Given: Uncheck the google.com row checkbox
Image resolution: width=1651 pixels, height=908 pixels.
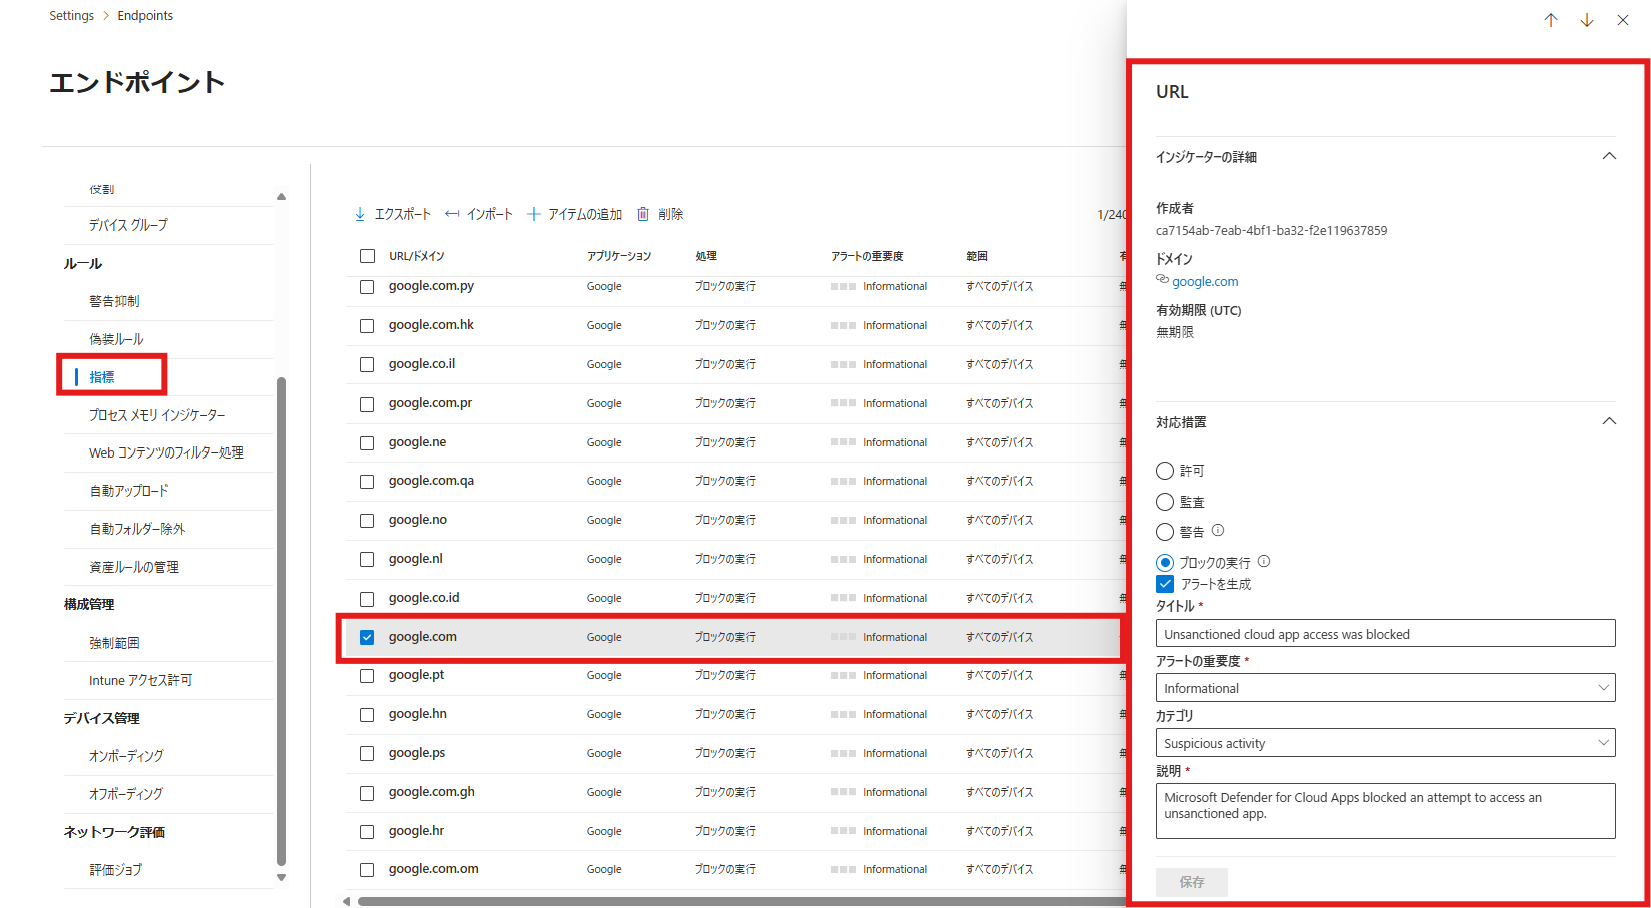Looking at the screenshot, I should [367, 638].
